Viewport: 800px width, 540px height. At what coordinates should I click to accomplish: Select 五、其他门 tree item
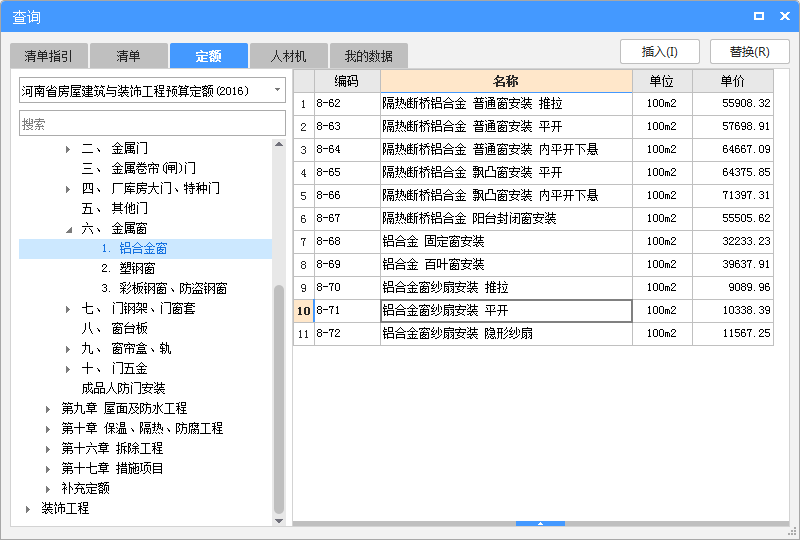pos(114,208)
